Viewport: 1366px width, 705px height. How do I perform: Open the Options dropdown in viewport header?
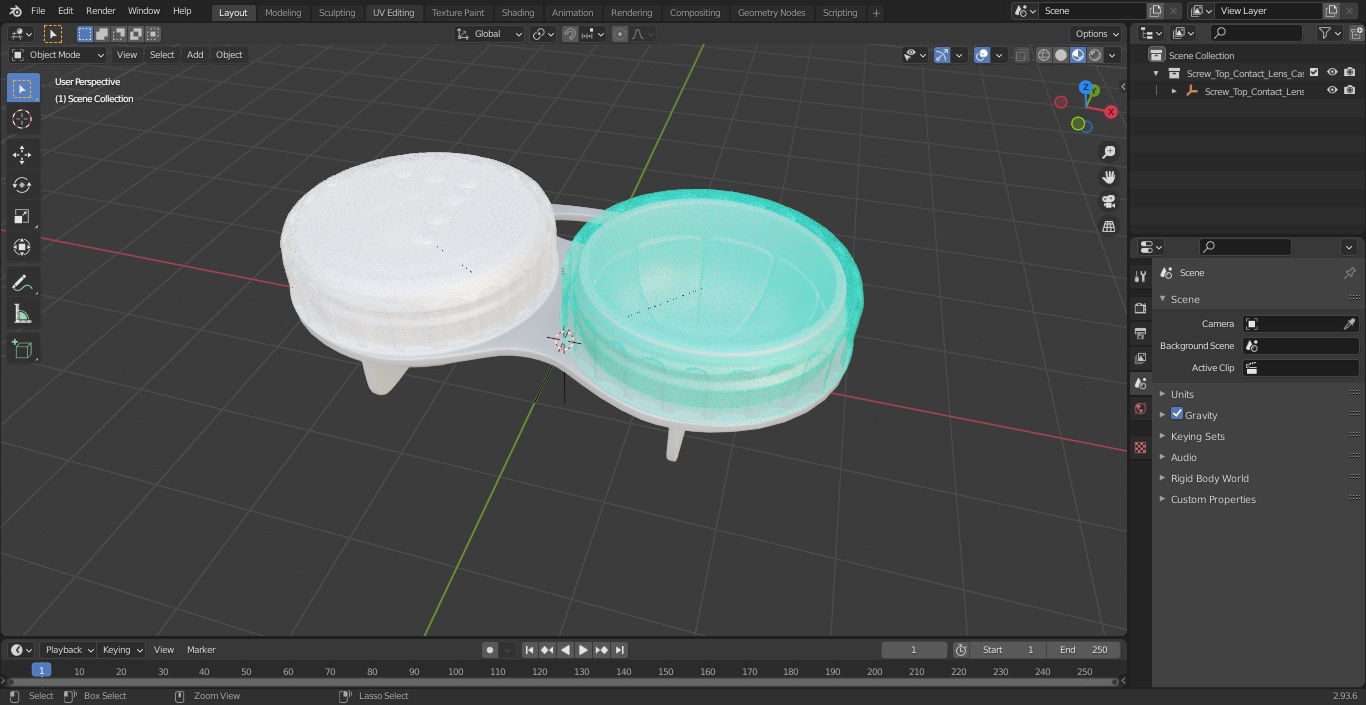tap(1097, 34)
